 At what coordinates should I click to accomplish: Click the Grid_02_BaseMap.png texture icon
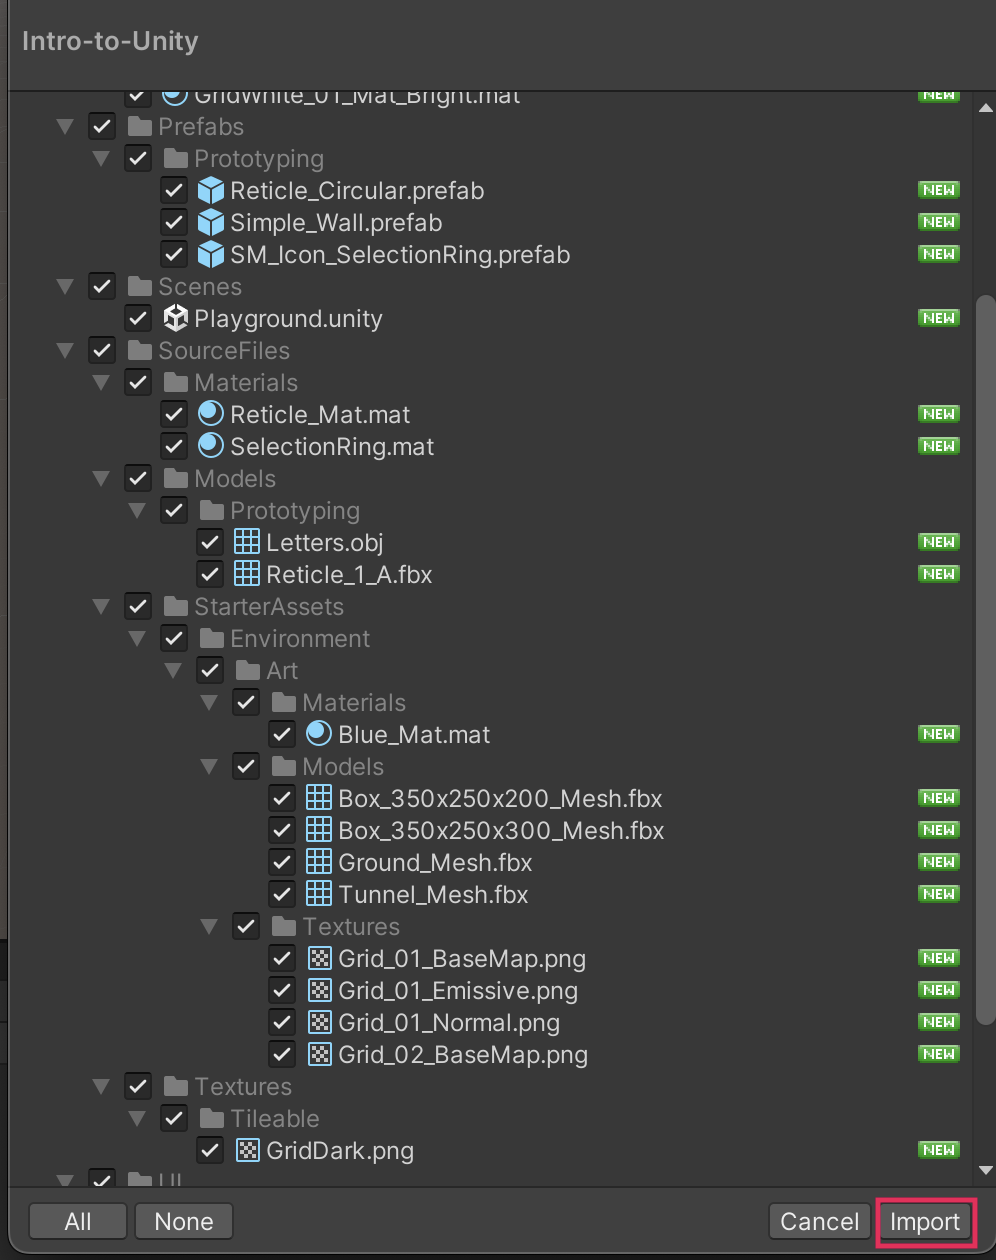(318, 1054)
